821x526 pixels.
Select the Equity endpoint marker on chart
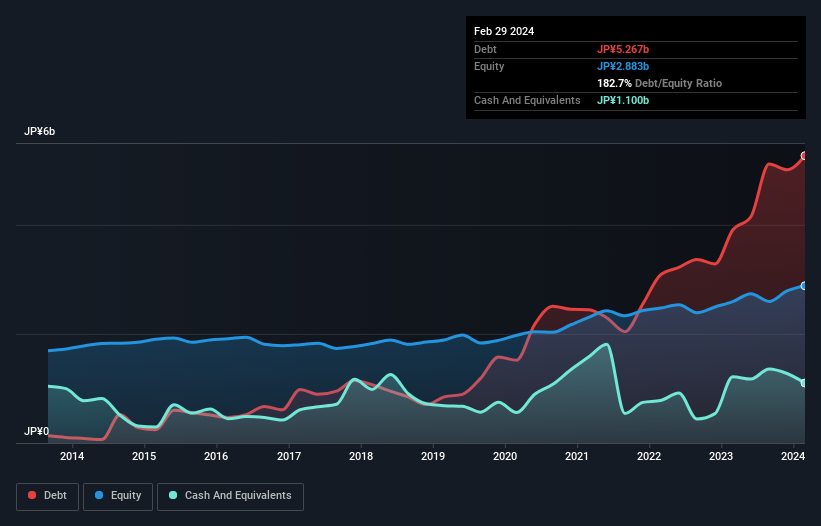(x=804, y=286)
